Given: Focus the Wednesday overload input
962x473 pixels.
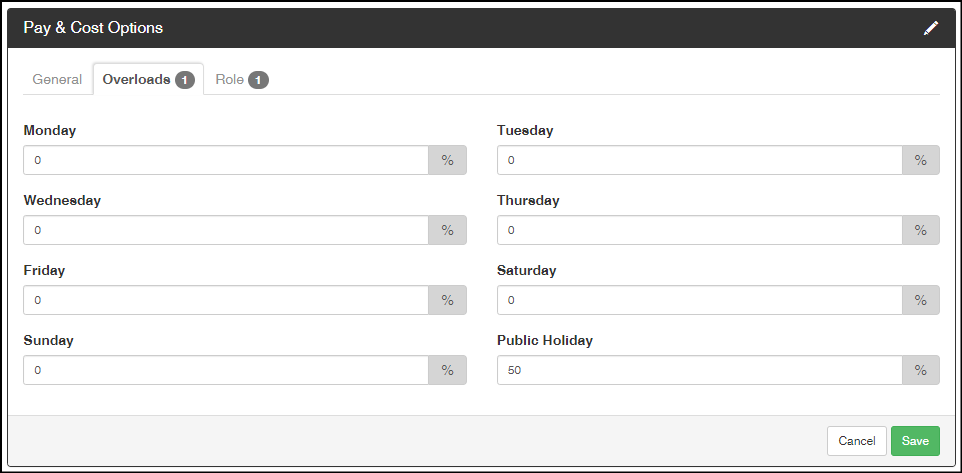Looking at the screenshot, I should click(x=226, y=230).
